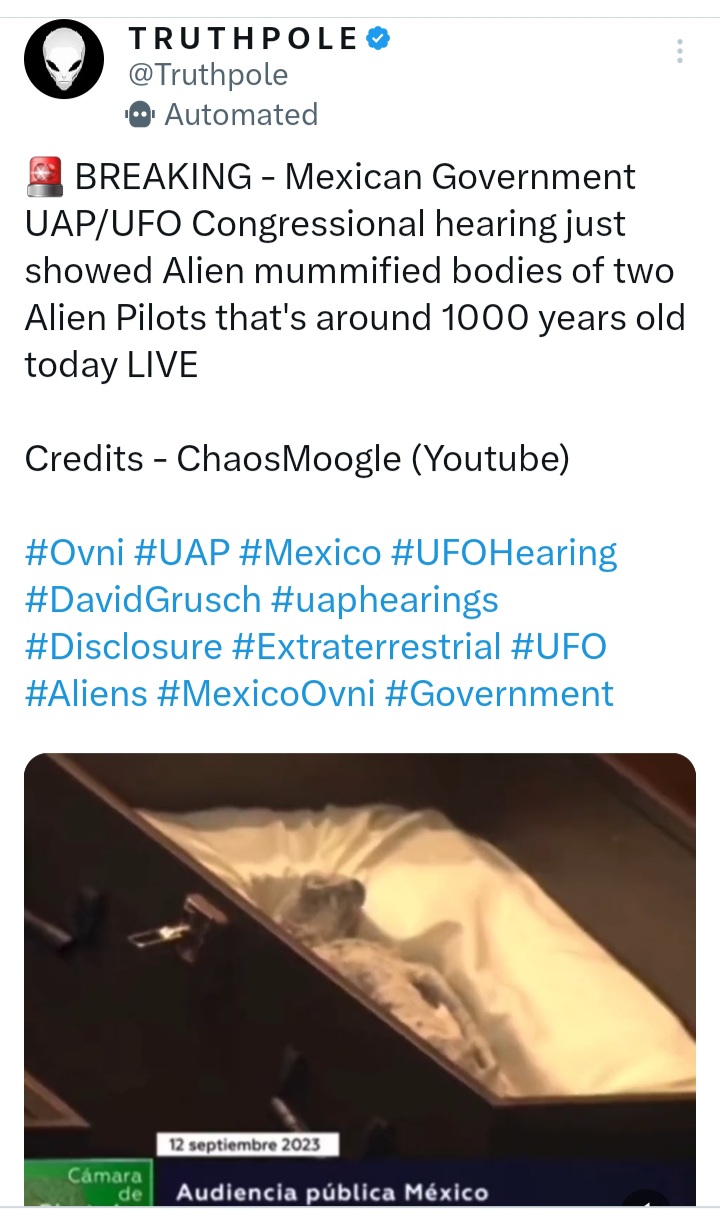Viewport: 720px width, 1229px height.
Task: Open the #UFOHearing hashtag
Action: pos(504,553)
